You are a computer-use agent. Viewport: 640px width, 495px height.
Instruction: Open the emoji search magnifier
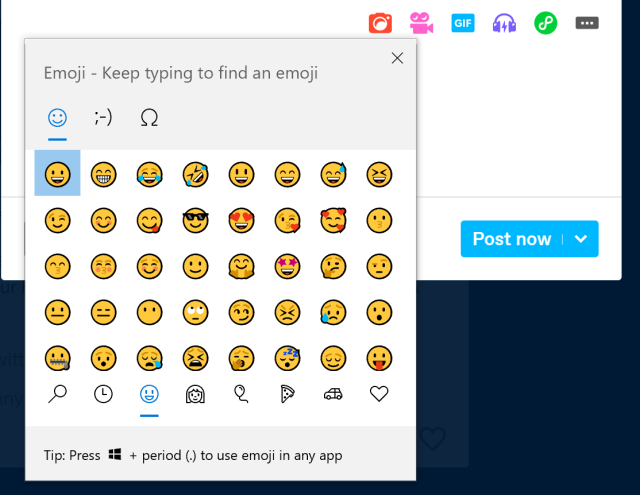coord(57,394)
